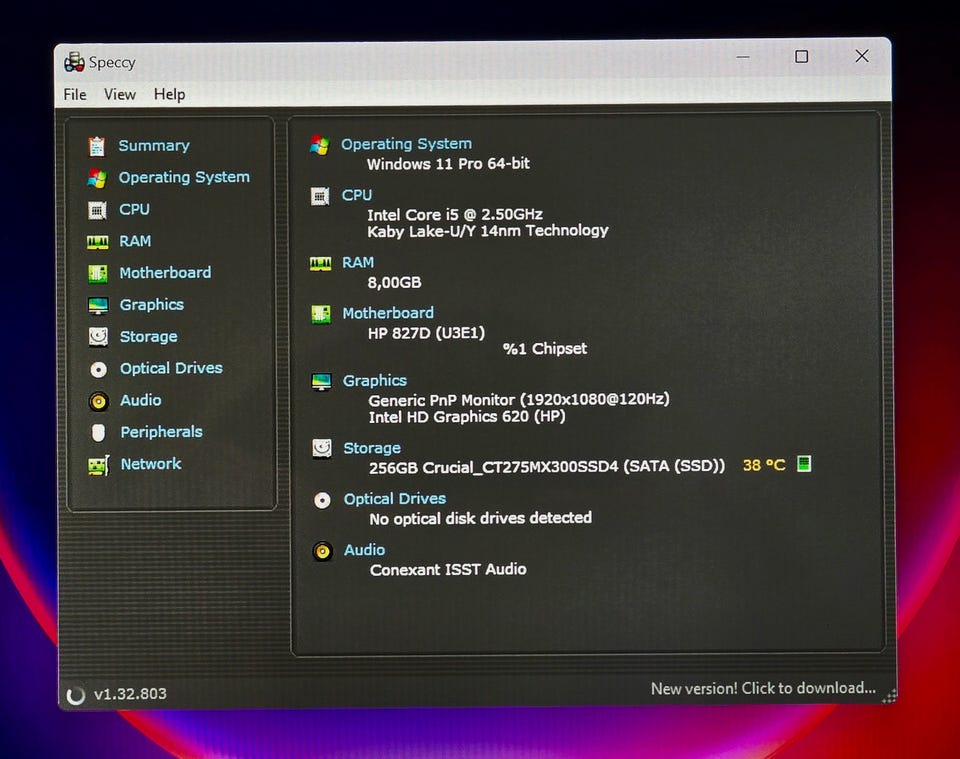The height and width of the screenshot is (759, 960).
Task: Switch to the CPU section in sidebar
Action: [134, 209]
